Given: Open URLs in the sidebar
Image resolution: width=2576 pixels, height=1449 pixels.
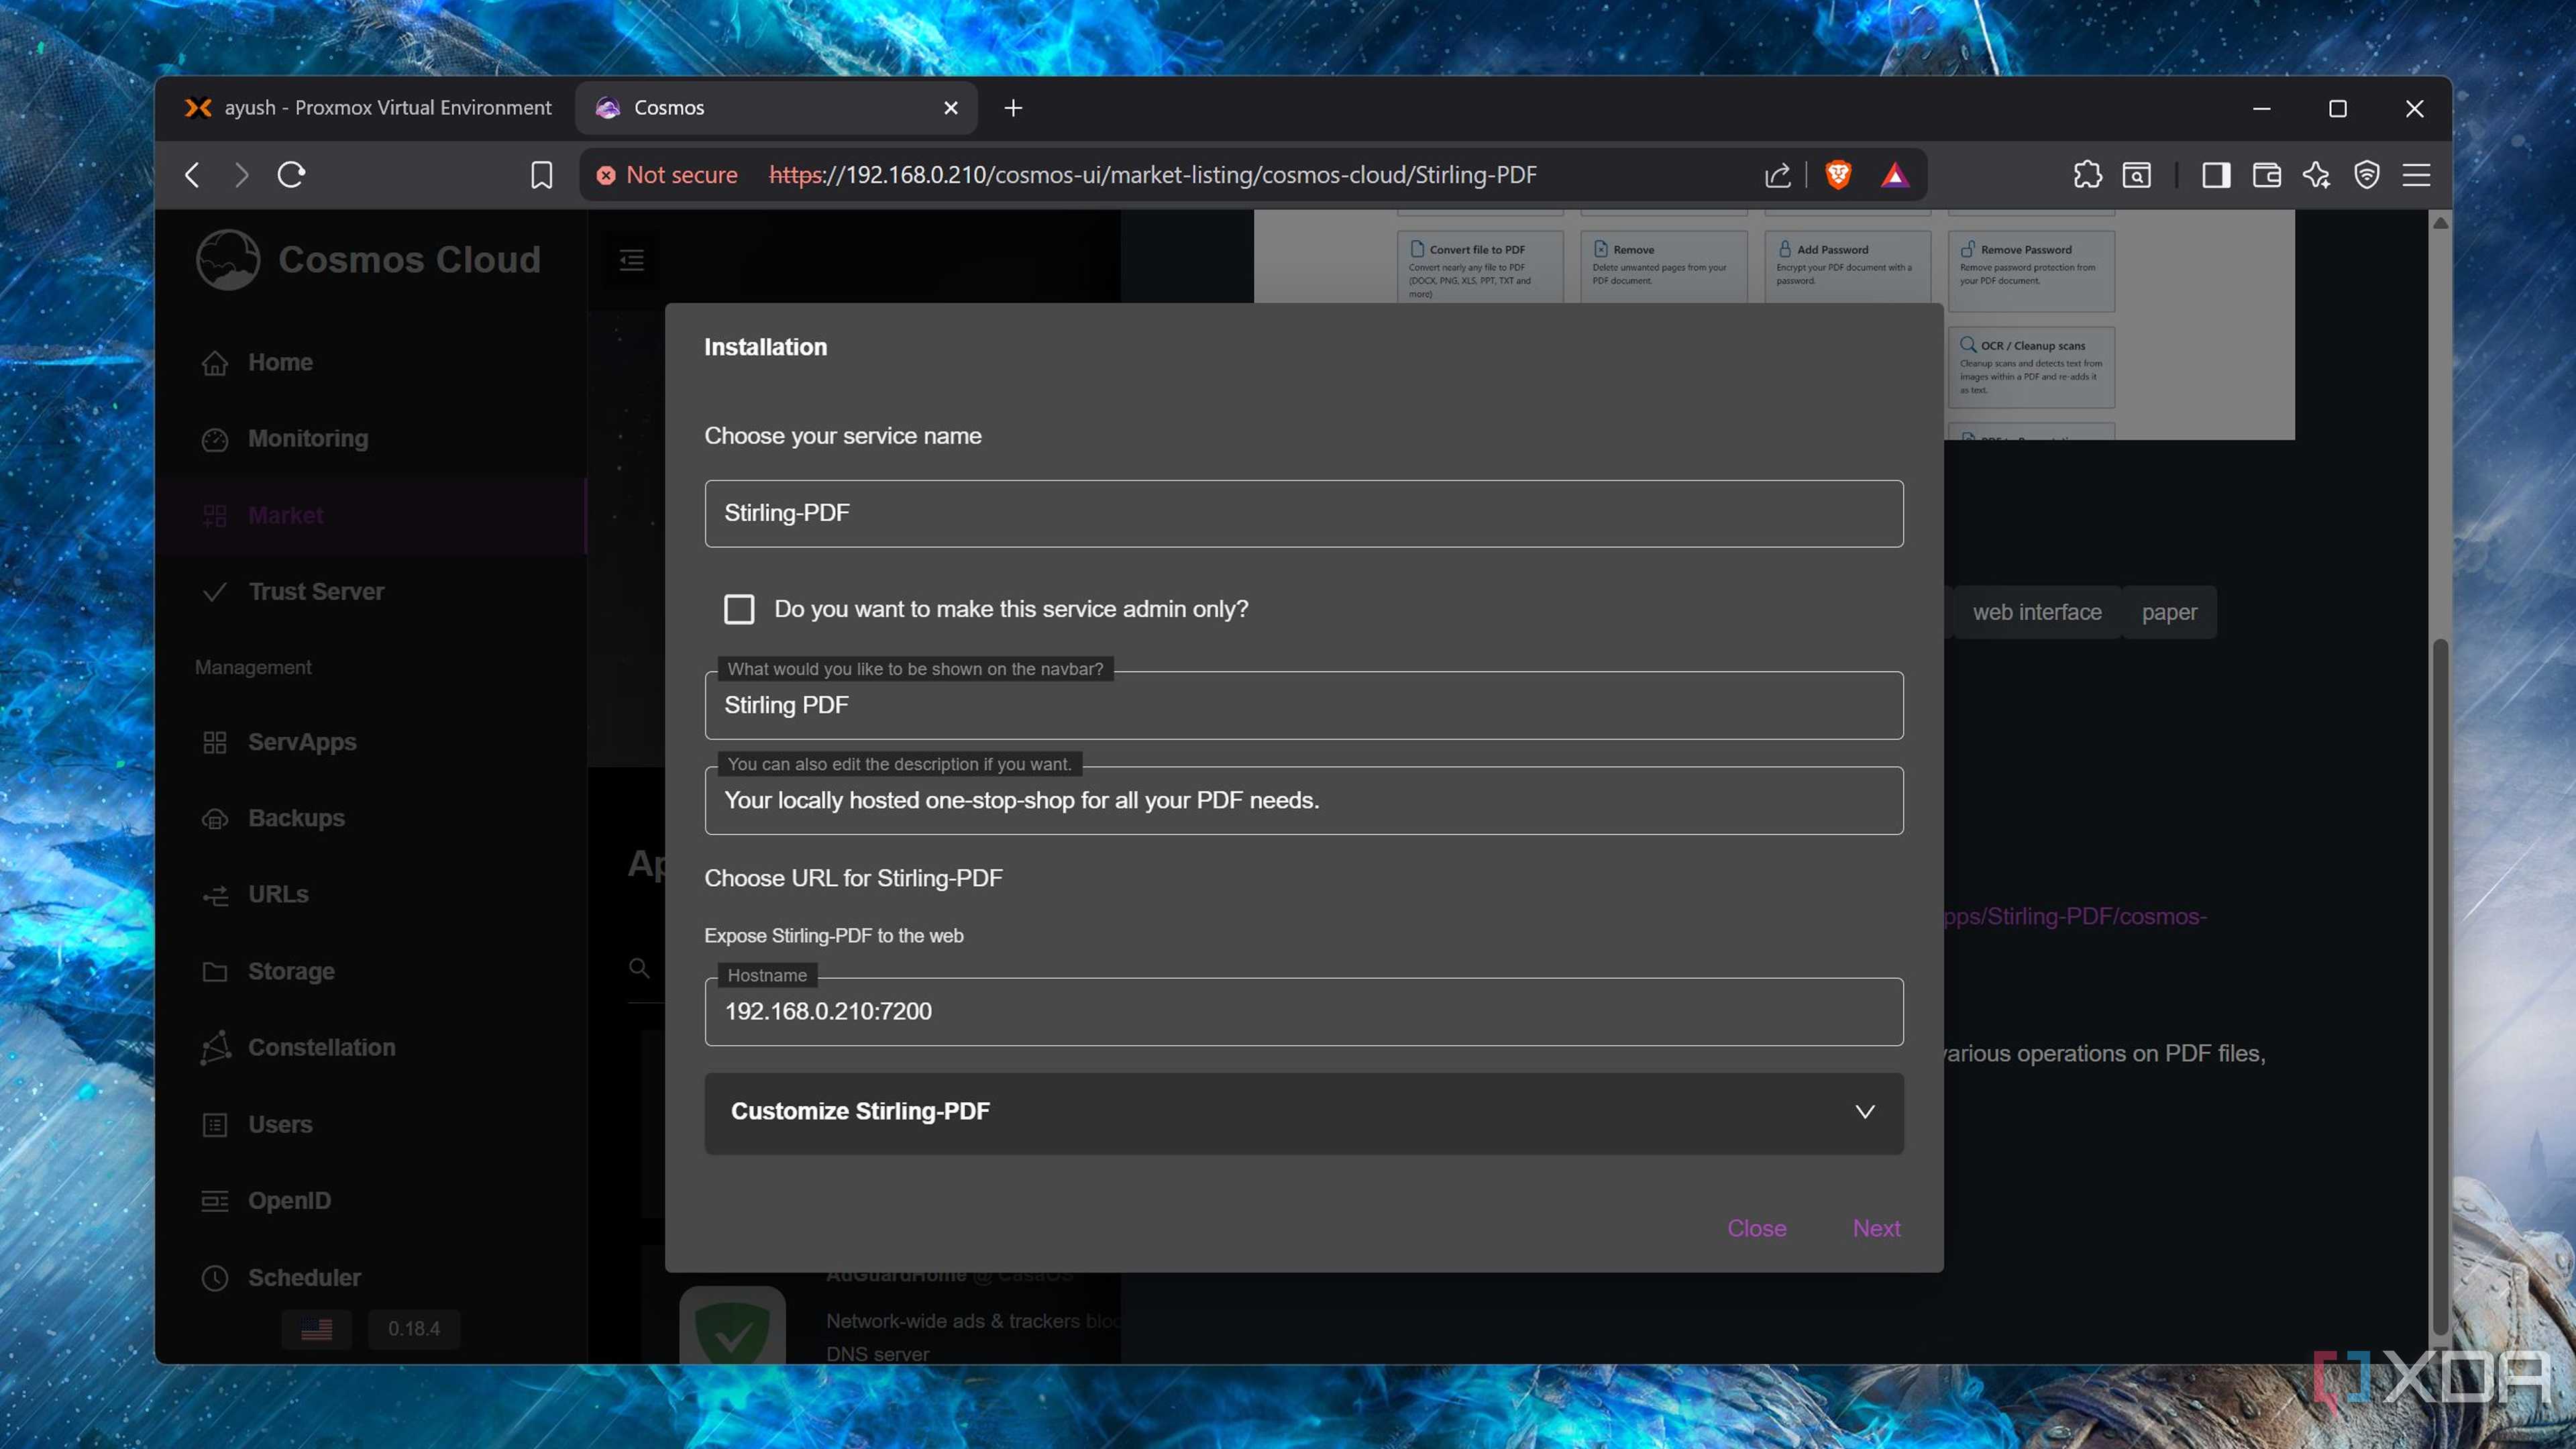Looking at the screenshot, I should pyautogui.click(x=370, y=895).
